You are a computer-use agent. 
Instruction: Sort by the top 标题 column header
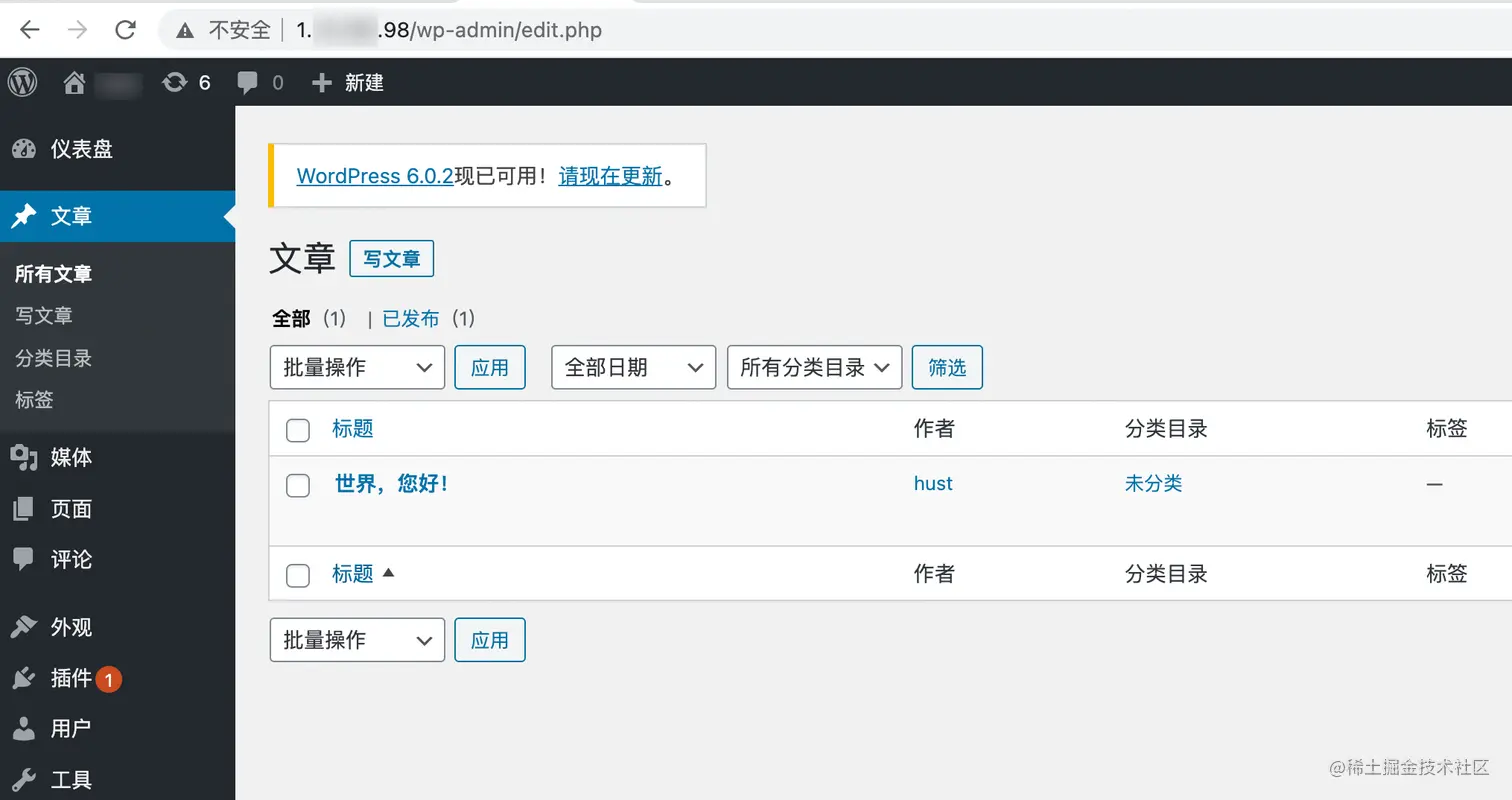point(353,429)
